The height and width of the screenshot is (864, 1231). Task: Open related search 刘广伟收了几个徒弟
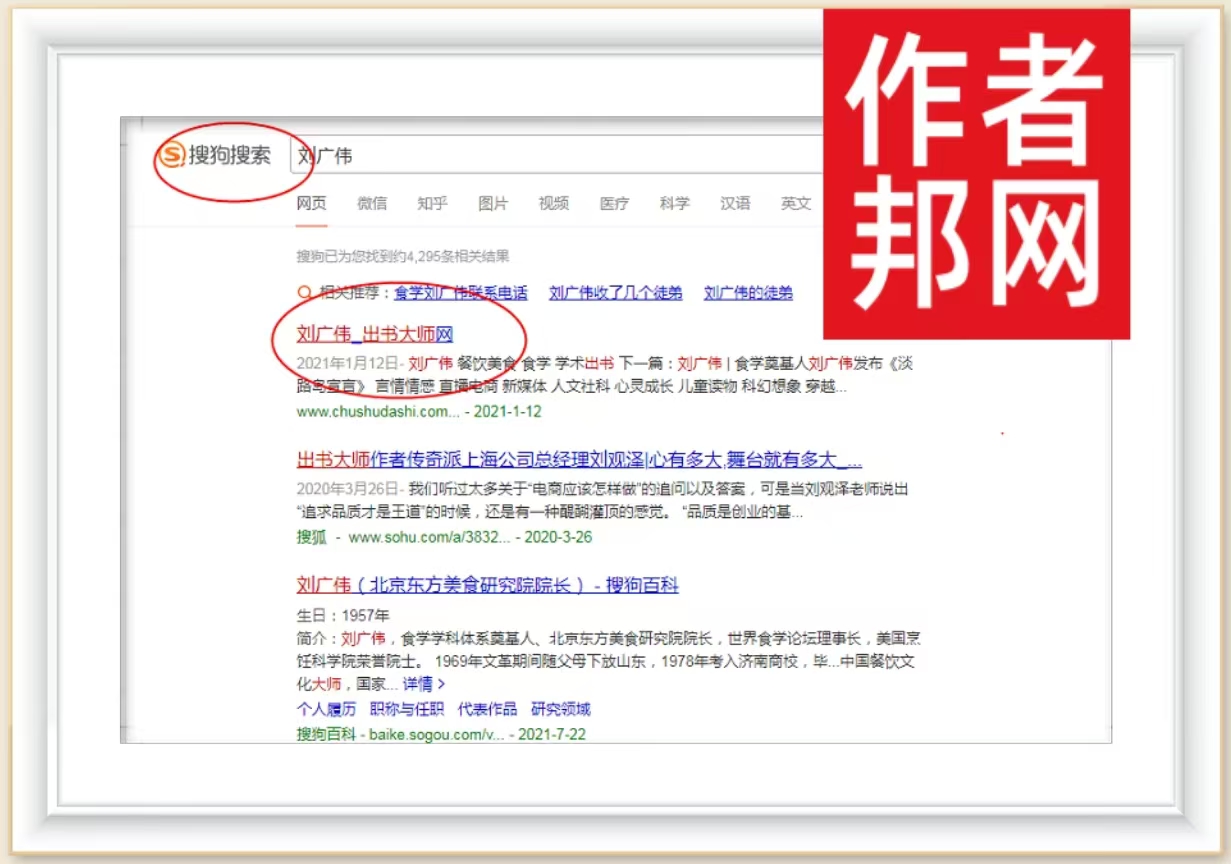pos(616,293)
